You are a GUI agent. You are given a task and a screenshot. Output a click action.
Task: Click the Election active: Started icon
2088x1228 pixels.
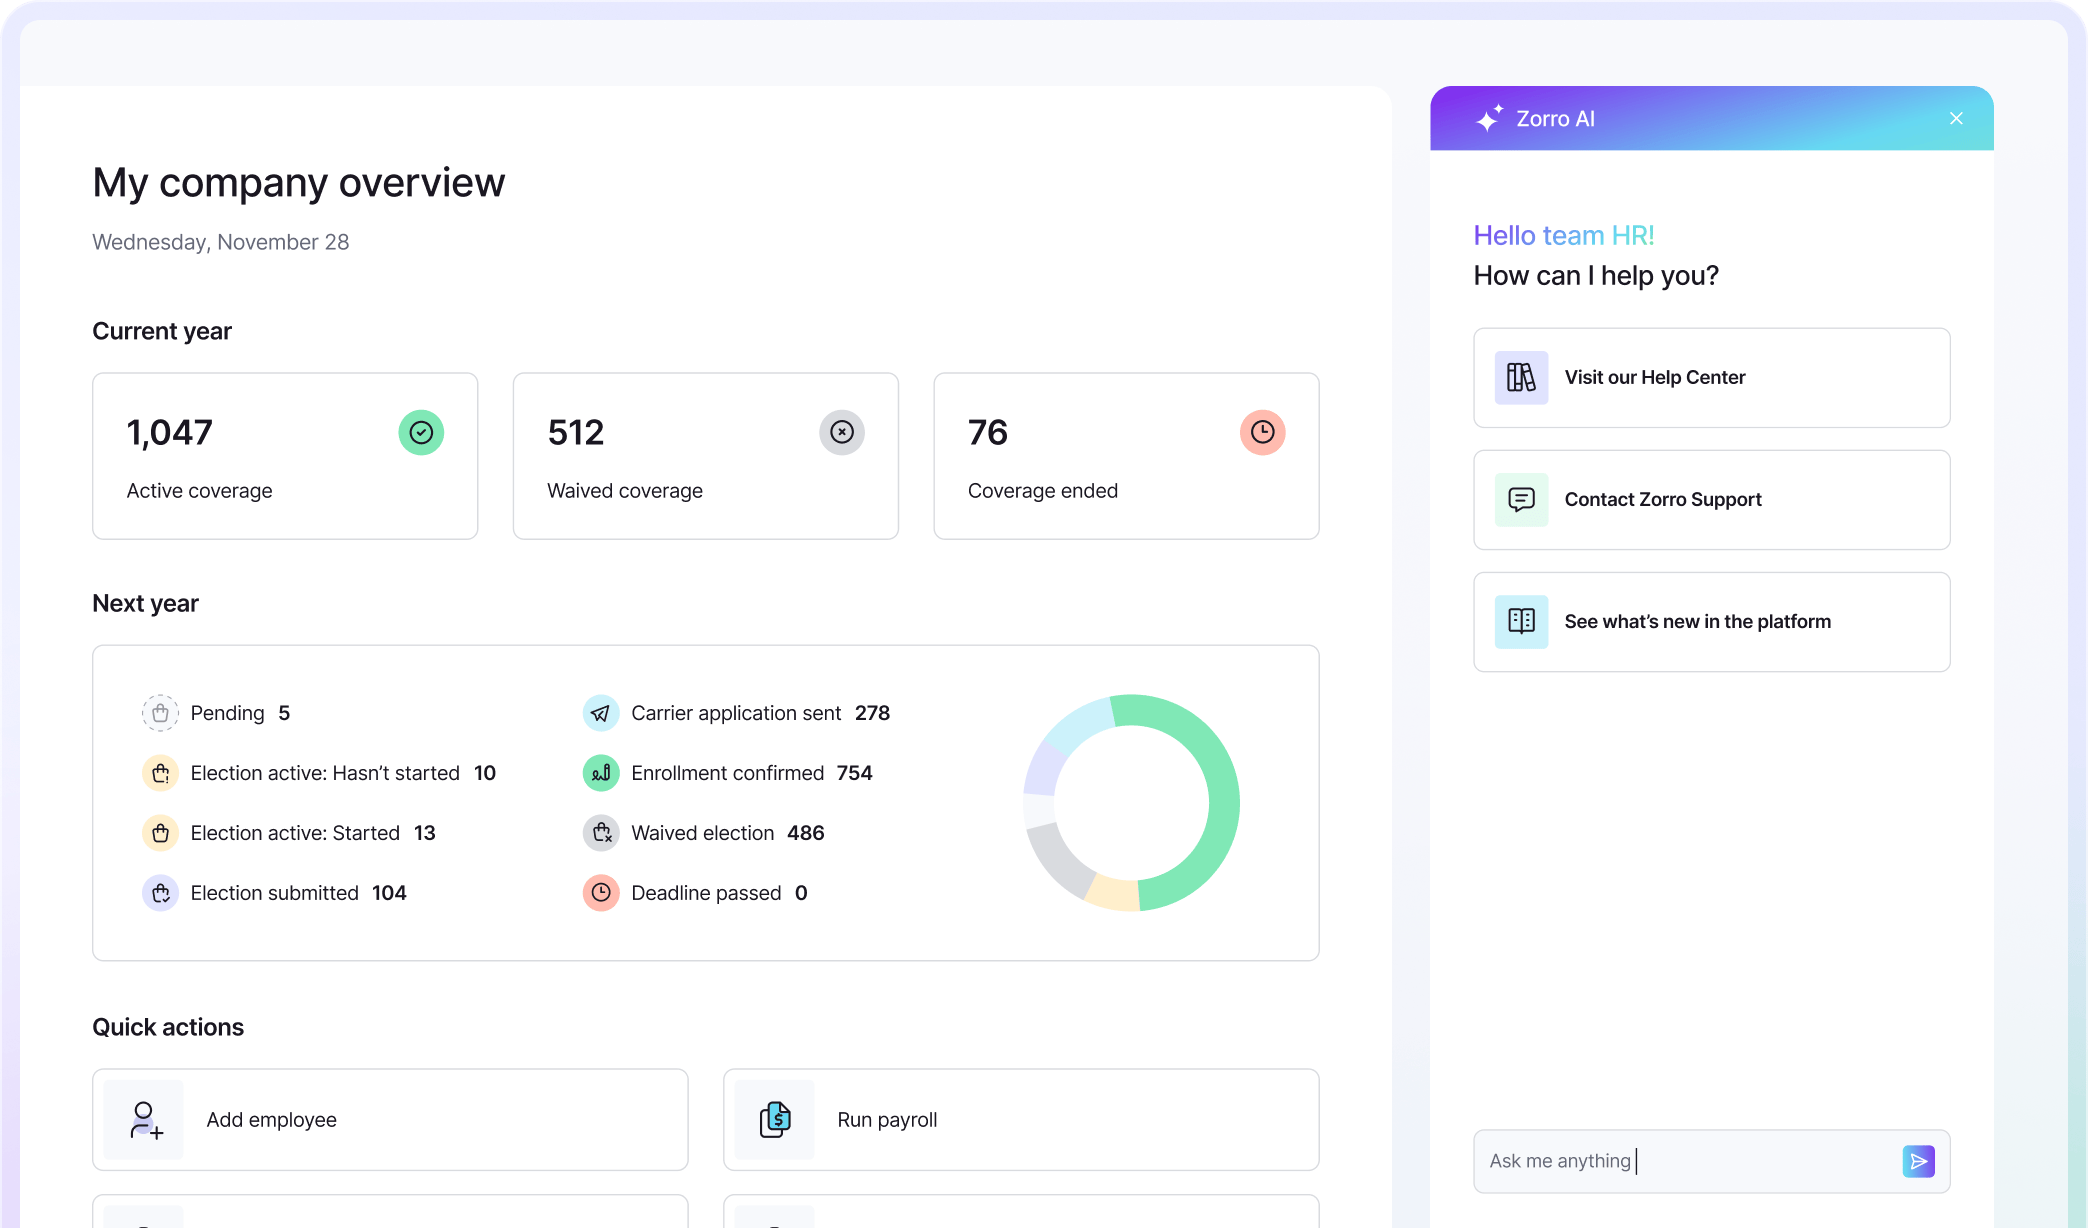(x=160, y=833)
